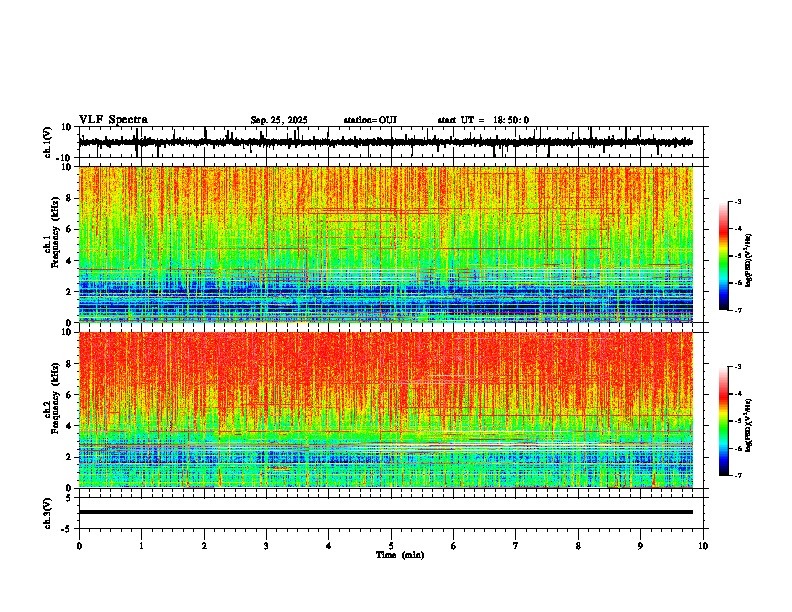Click the ch.2 colorbar PSD unit label
The image size is (792, 612).
pyautogui.click(x=748, y=425)
